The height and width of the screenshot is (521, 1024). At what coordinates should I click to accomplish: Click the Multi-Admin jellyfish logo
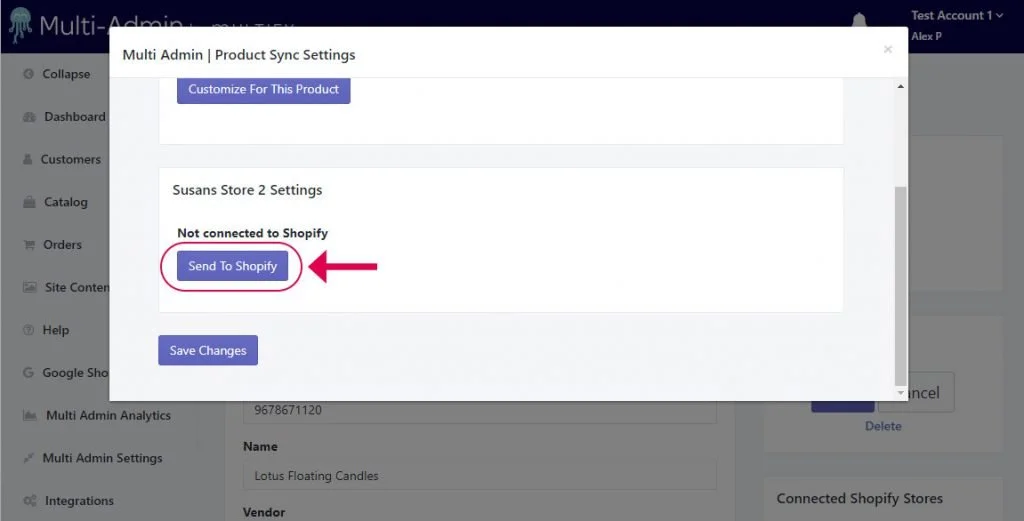pyautogui.click(x=20, y=25)
